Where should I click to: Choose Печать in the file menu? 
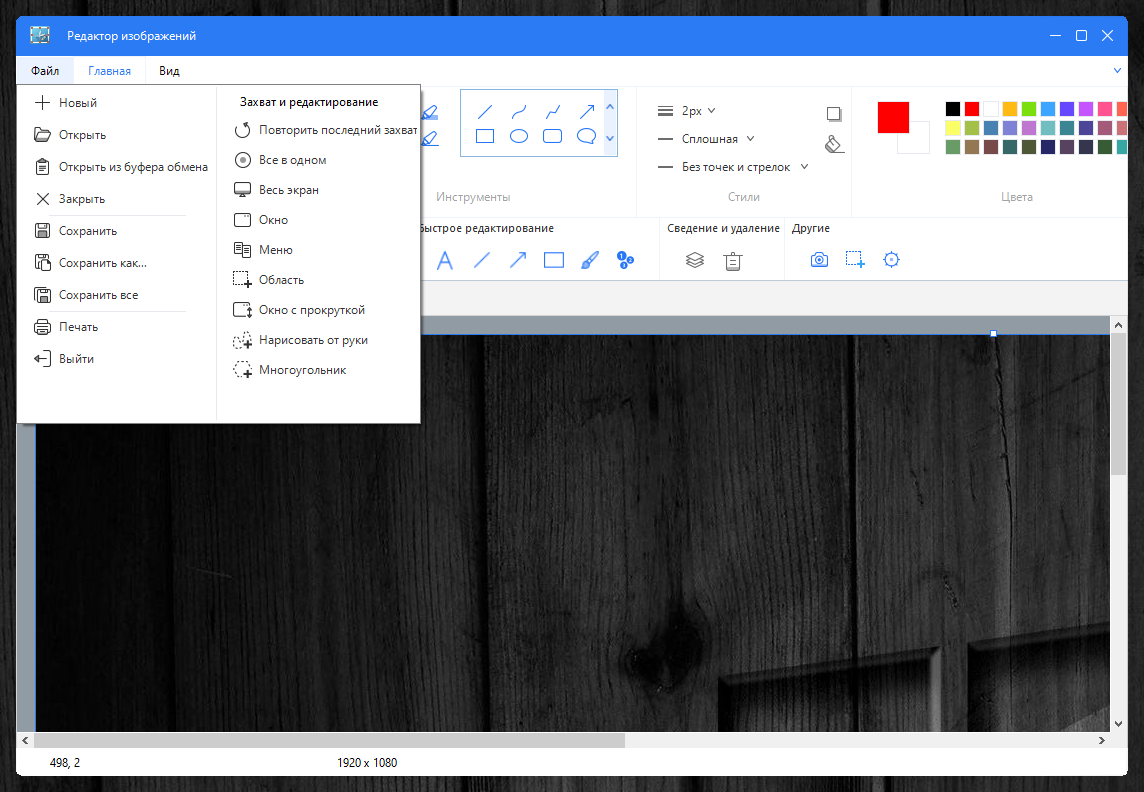point(117,327)
